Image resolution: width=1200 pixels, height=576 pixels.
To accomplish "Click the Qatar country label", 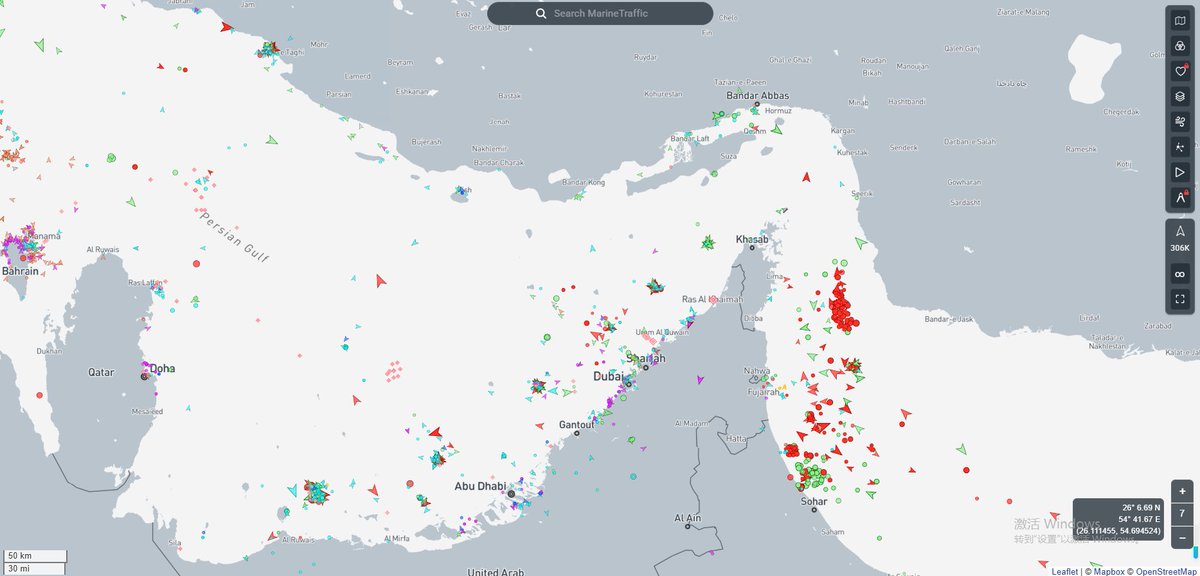I will (101, 372).
